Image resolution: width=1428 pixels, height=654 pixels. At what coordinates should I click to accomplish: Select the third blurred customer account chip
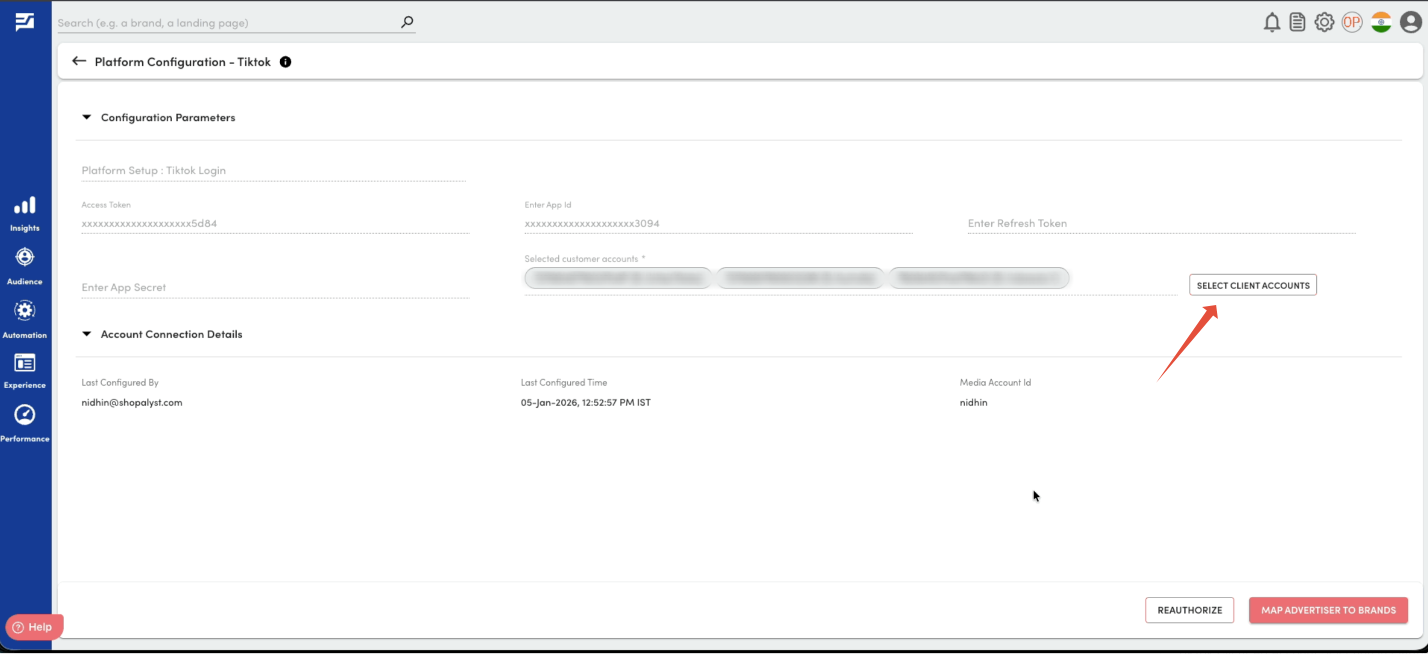pyautogui.click(x=979, y=278)
